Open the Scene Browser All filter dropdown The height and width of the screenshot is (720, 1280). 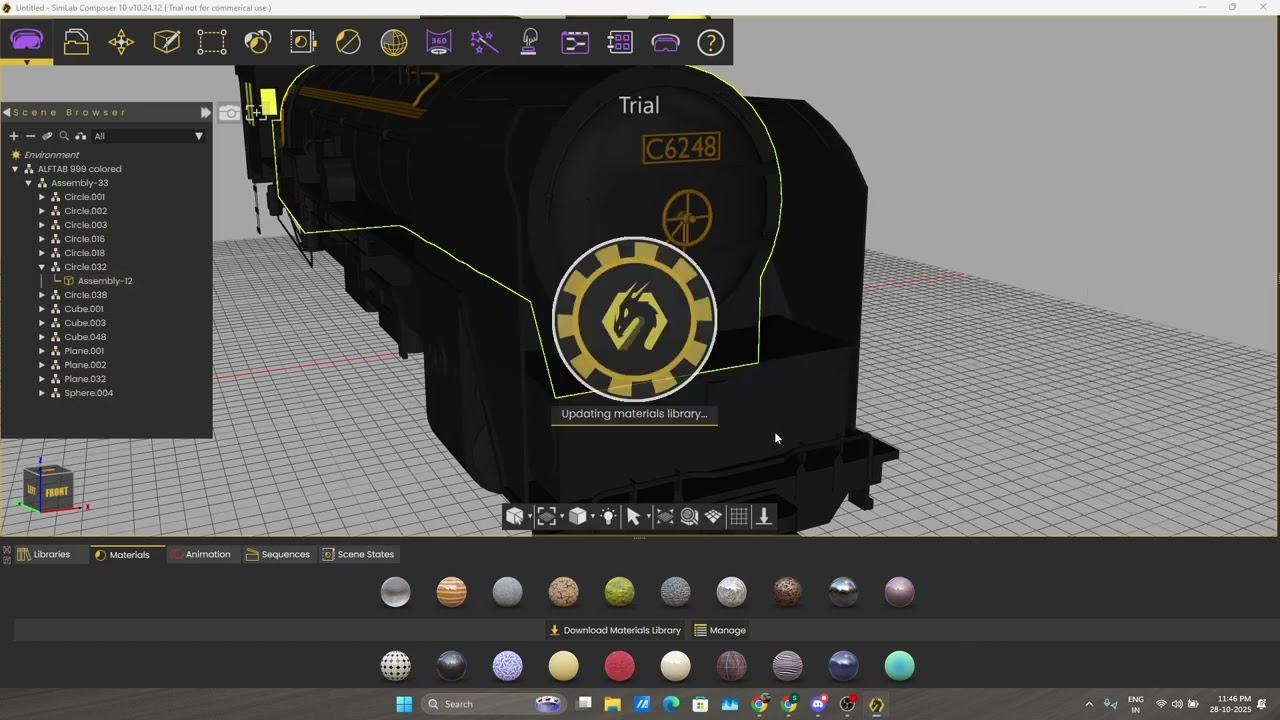(x=148, y=136)
